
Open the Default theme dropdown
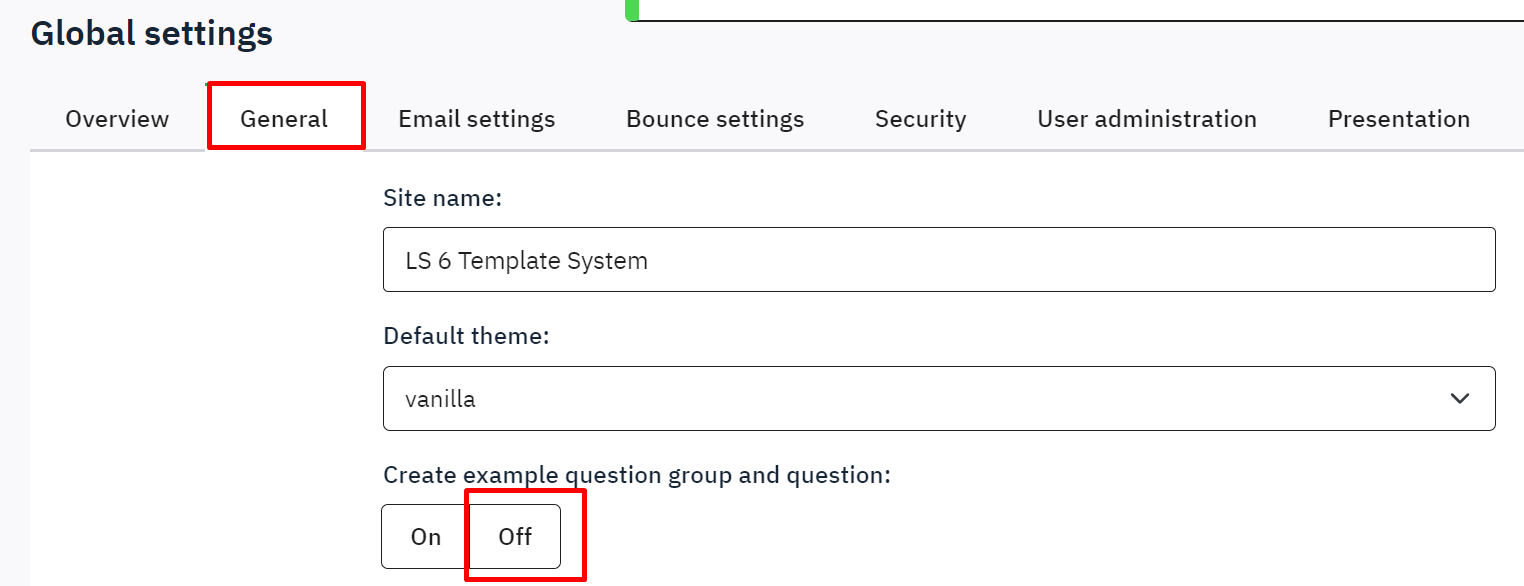(938, 399)
